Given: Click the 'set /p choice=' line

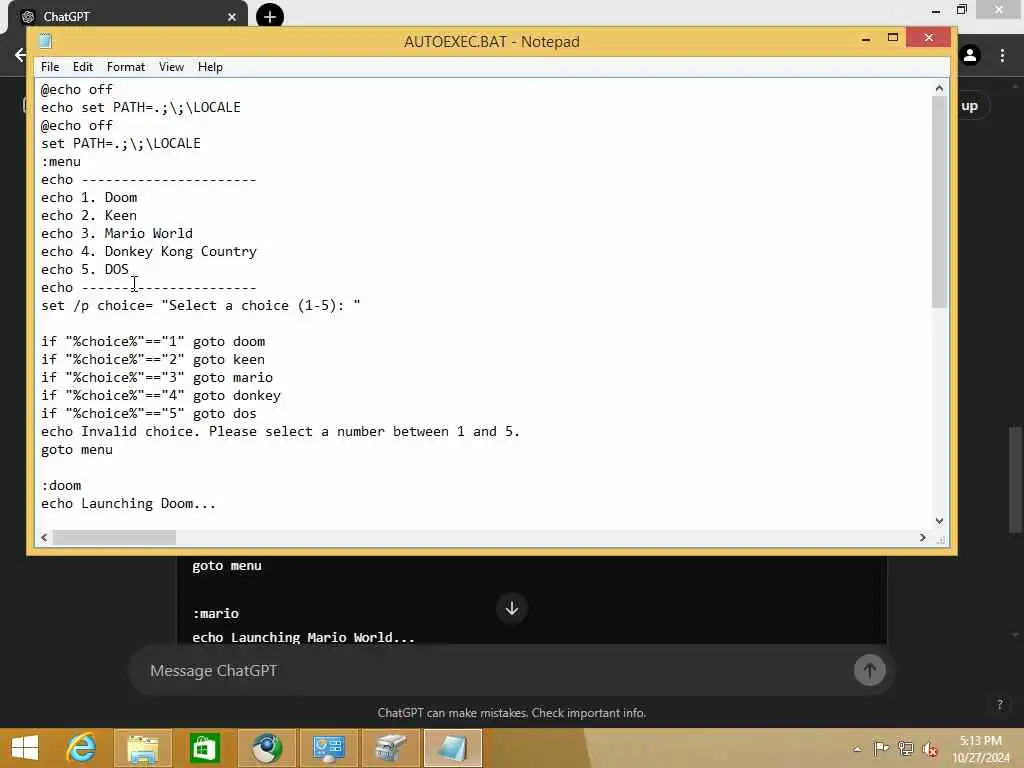Looking at the screenshot, I should [200, 306].
